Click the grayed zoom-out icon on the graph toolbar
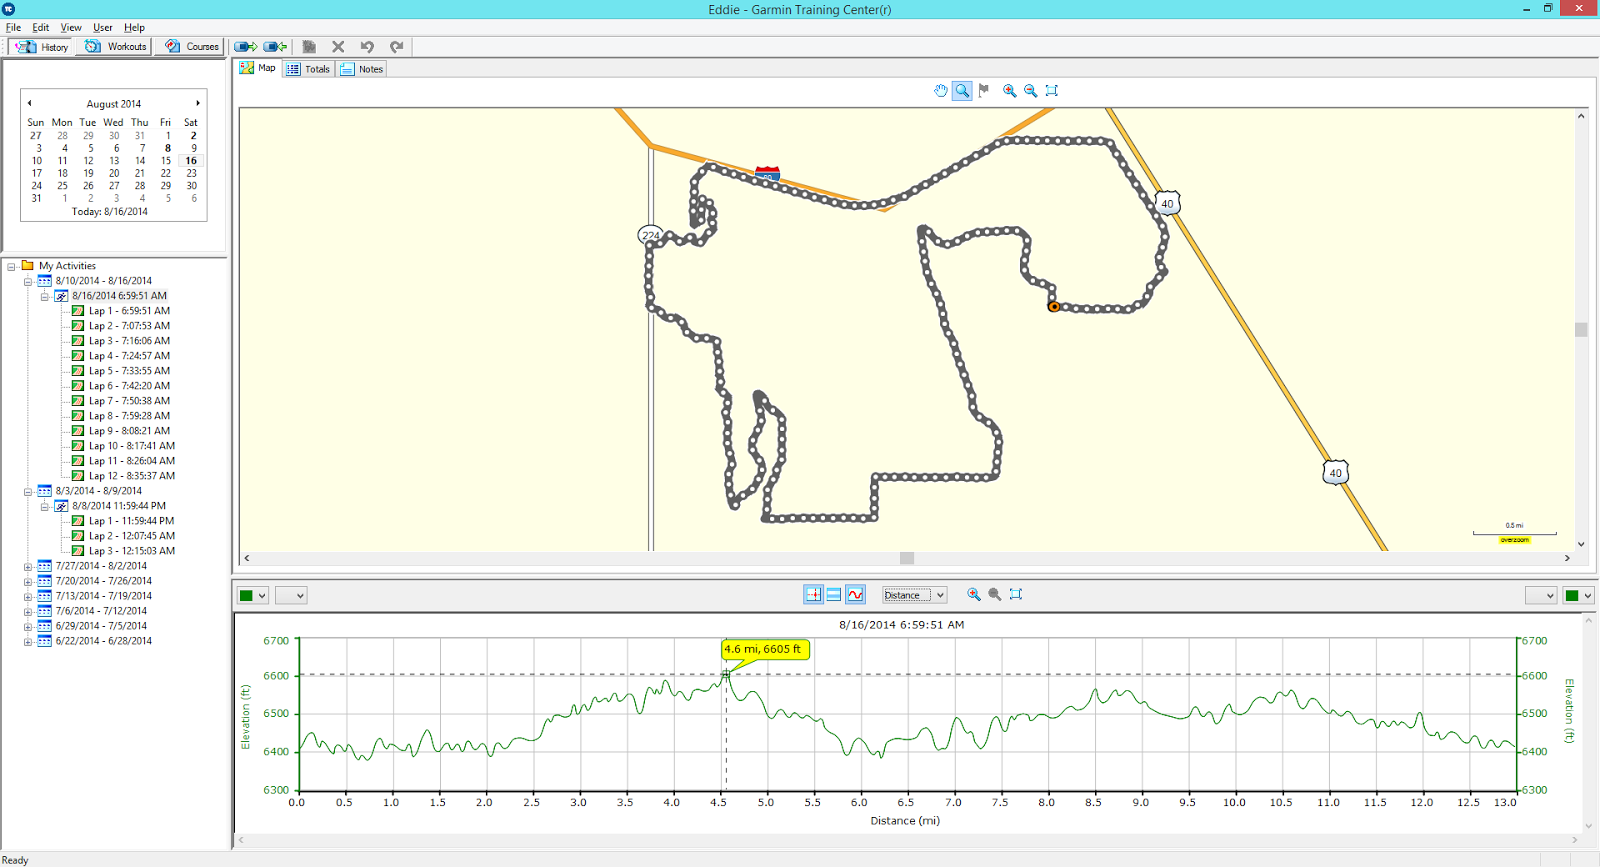The width and height of the screenshot is (1600, 867). click(995, 594)
